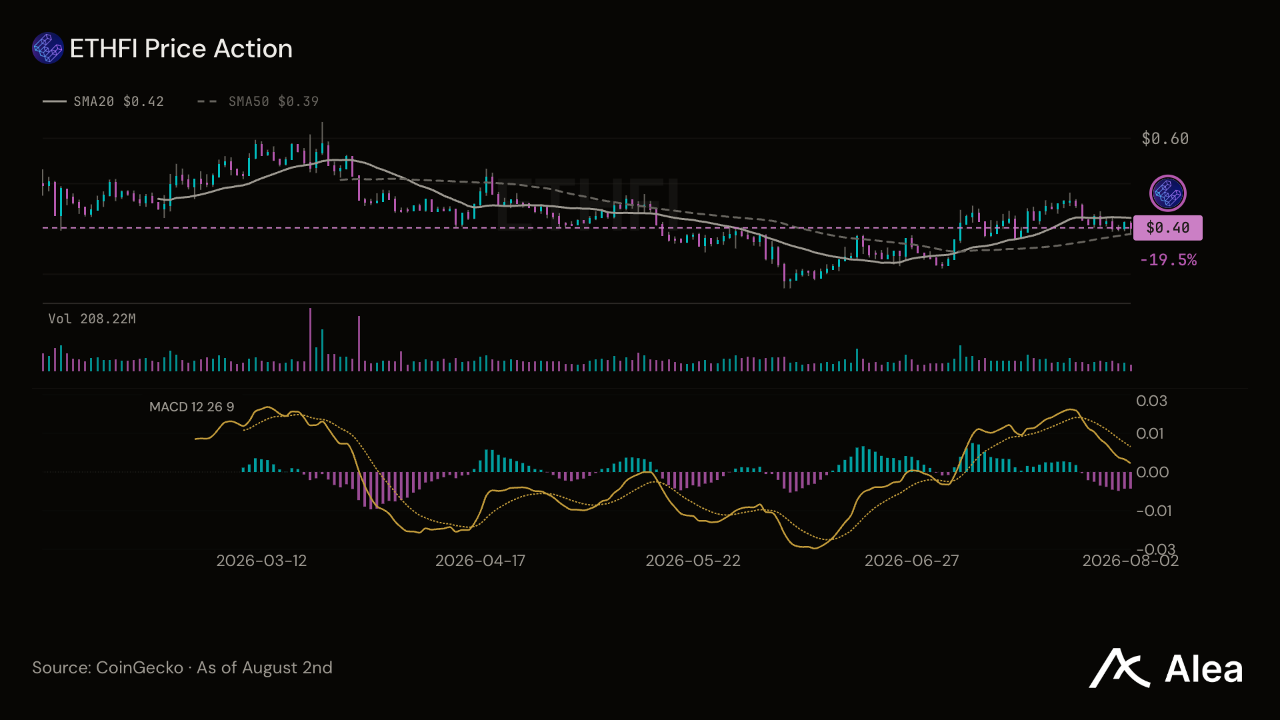Click the 2026-04-17 date label
Image resolution: width=1280 pixels, height=720 pixels.
[x=480, y=561]
